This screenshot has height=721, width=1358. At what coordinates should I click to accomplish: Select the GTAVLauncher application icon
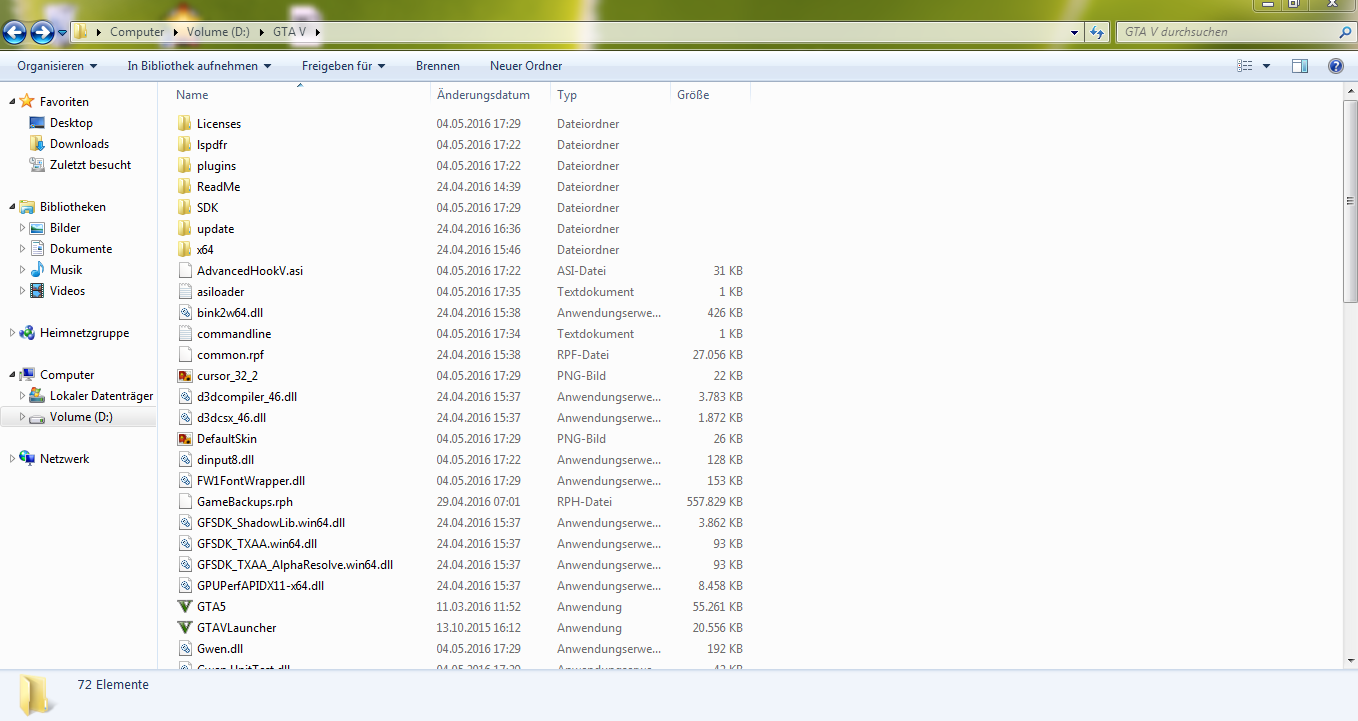point(184,628)
